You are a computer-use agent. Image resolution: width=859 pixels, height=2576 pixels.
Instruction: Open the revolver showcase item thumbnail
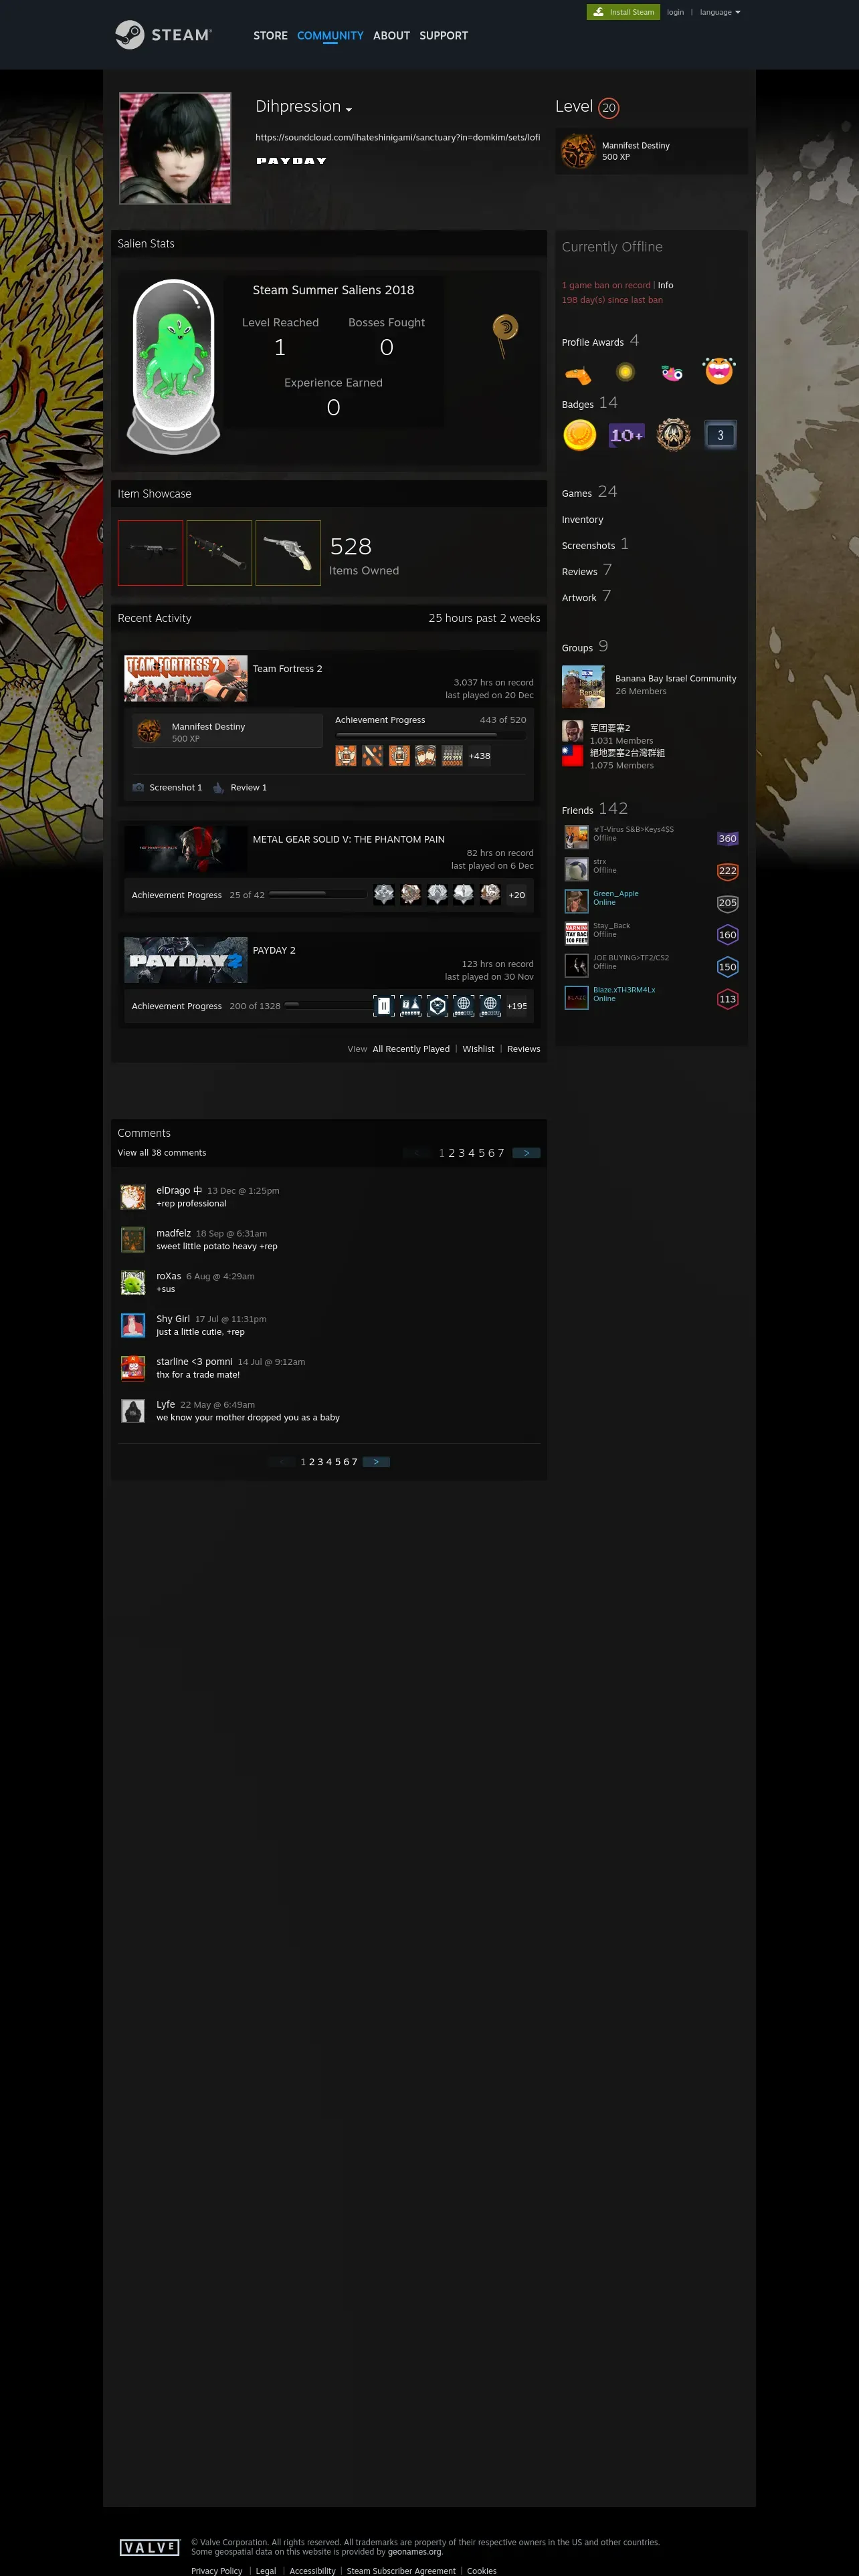click(288, 553)
